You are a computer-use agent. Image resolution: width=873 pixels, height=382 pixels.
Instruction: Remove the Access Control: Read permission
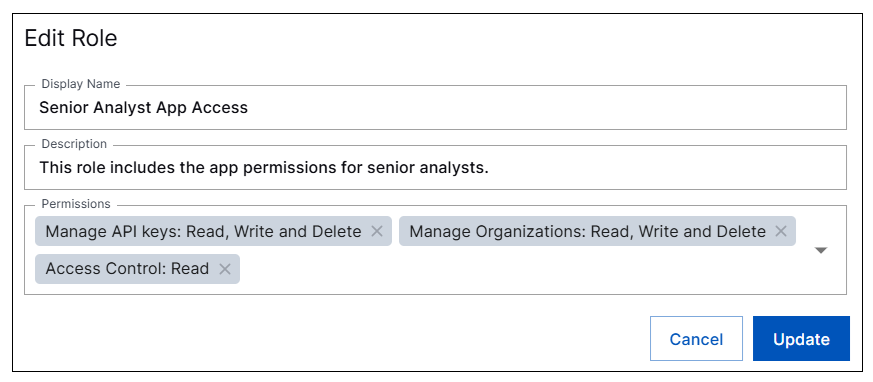point(225,269)
